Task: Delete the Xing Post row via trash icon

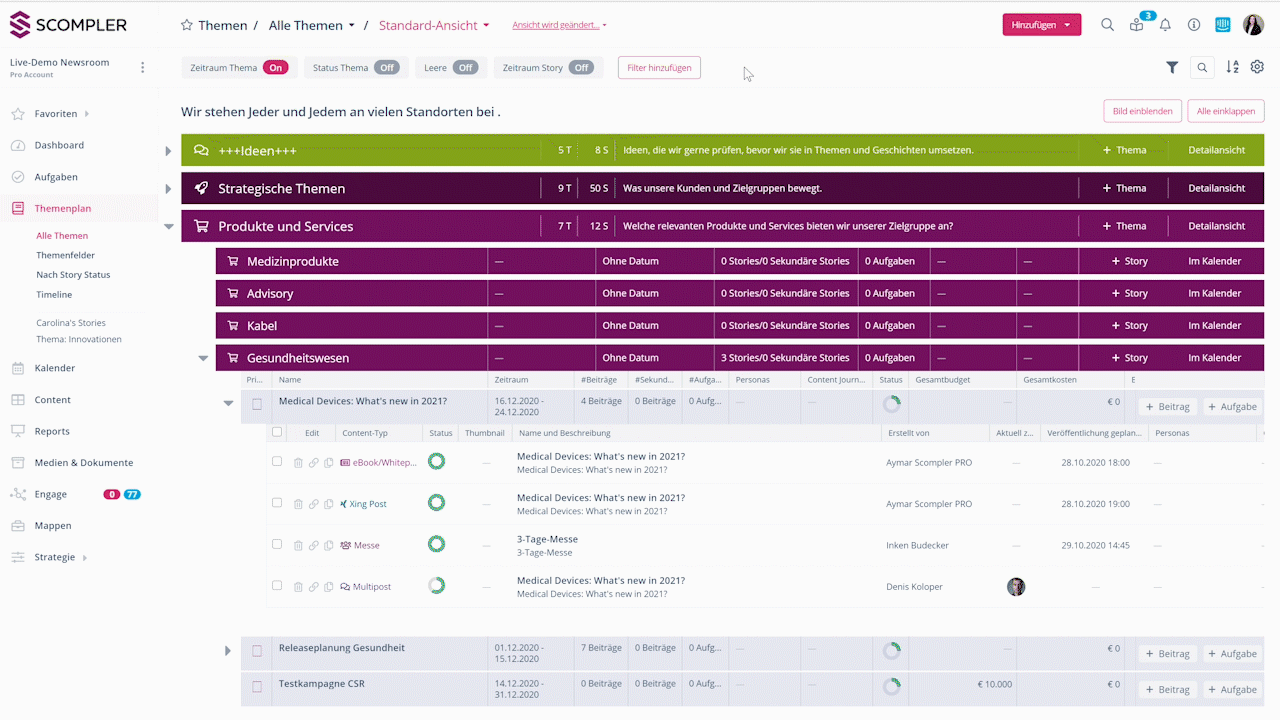Action: coord(298,504)
